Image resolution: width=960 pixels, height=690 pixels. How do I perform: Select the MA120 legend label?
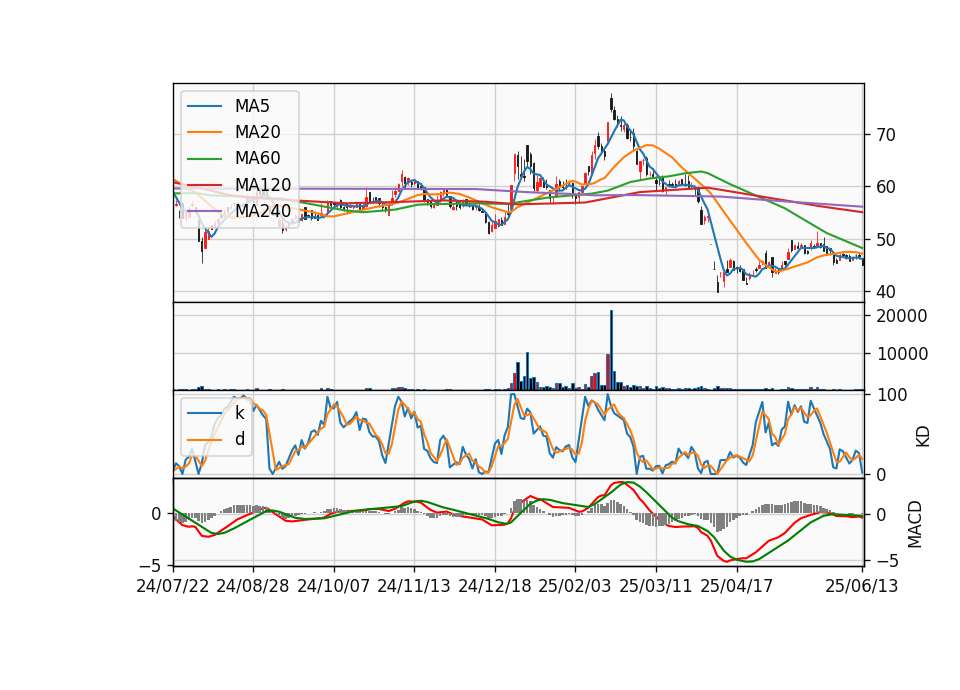click(x=263, y=185)
